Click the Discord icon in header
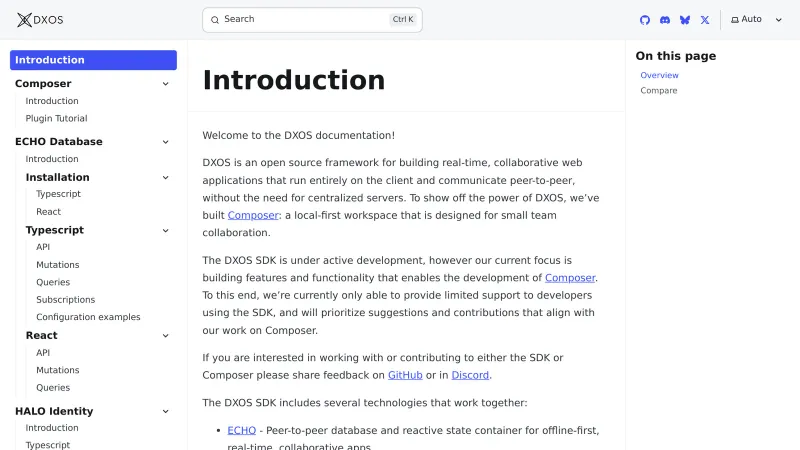 pyautogui.click(x=665, y=20)
